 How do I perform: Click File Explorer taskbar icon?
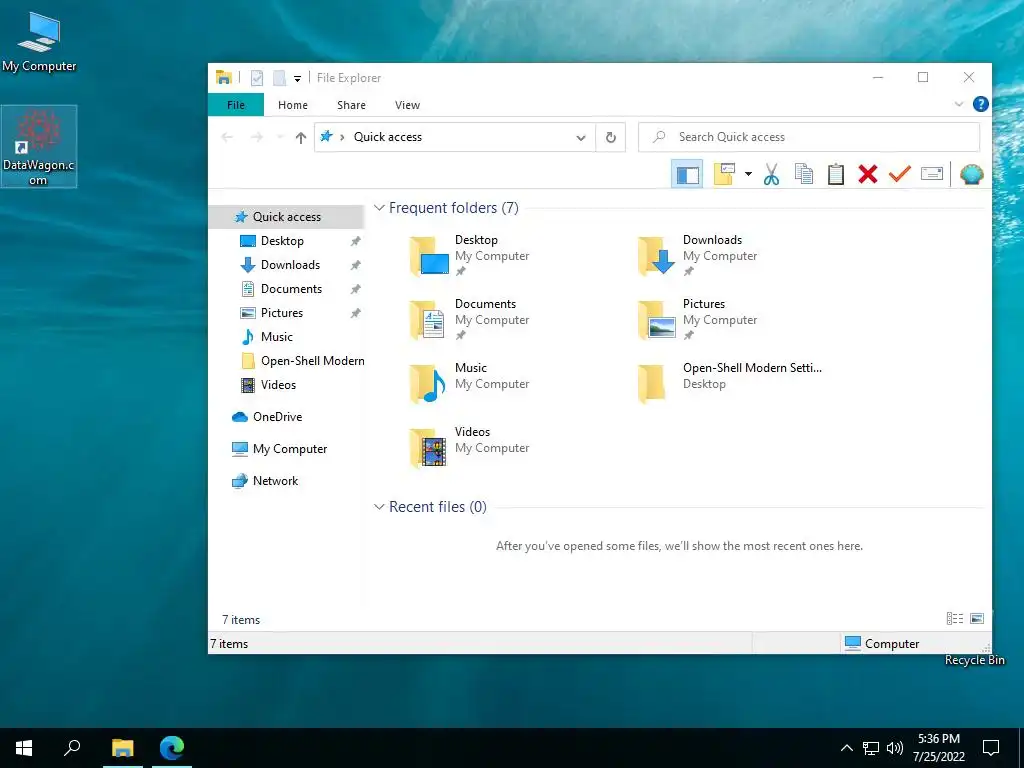(123, 748)
